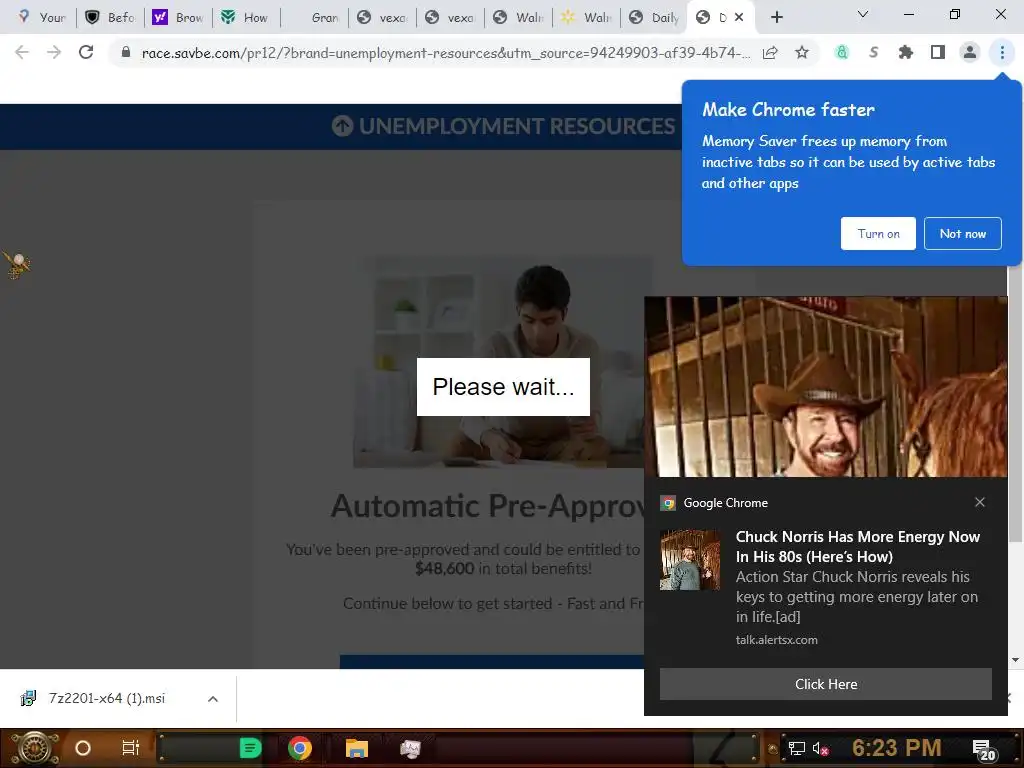Screen dimensions: 1024x768
Task: Switch to the 'Daily' tab
Action: tap(654, 18)
